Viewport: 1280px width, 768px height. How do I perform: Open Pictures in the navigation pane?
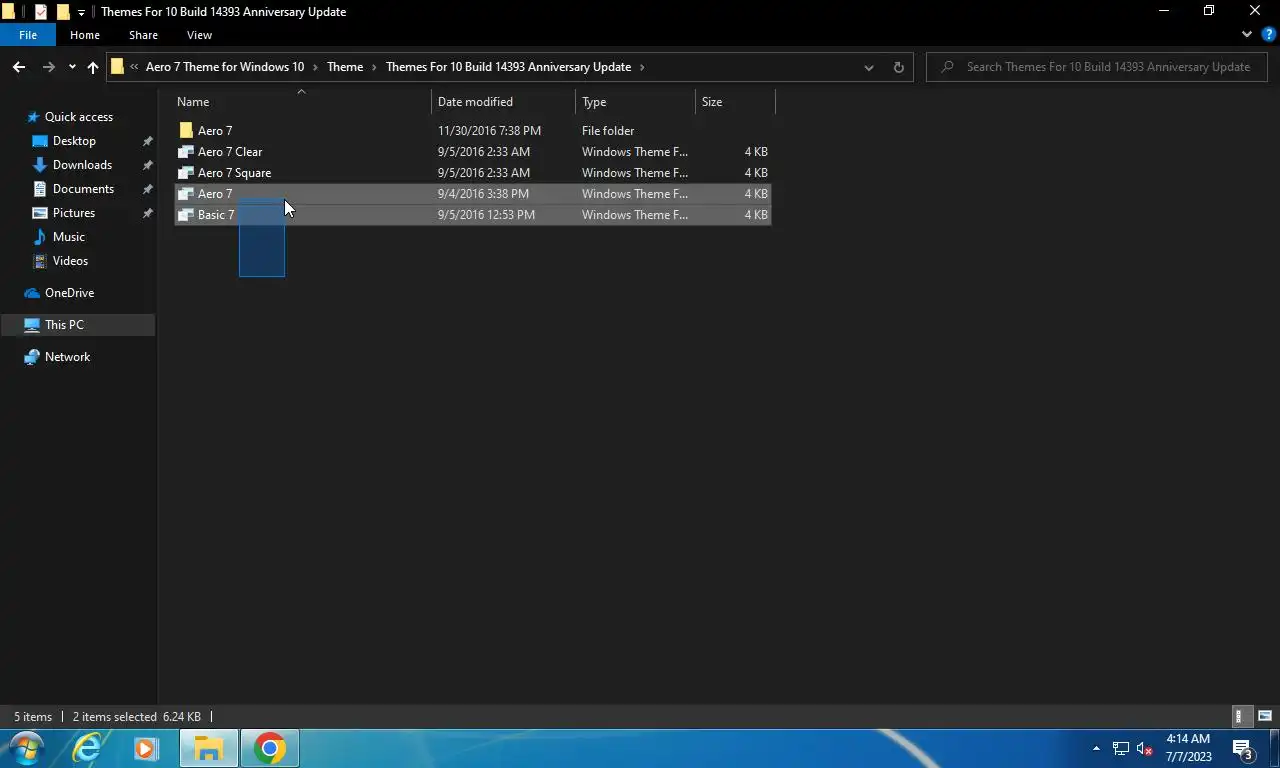(x=74, y=213)
